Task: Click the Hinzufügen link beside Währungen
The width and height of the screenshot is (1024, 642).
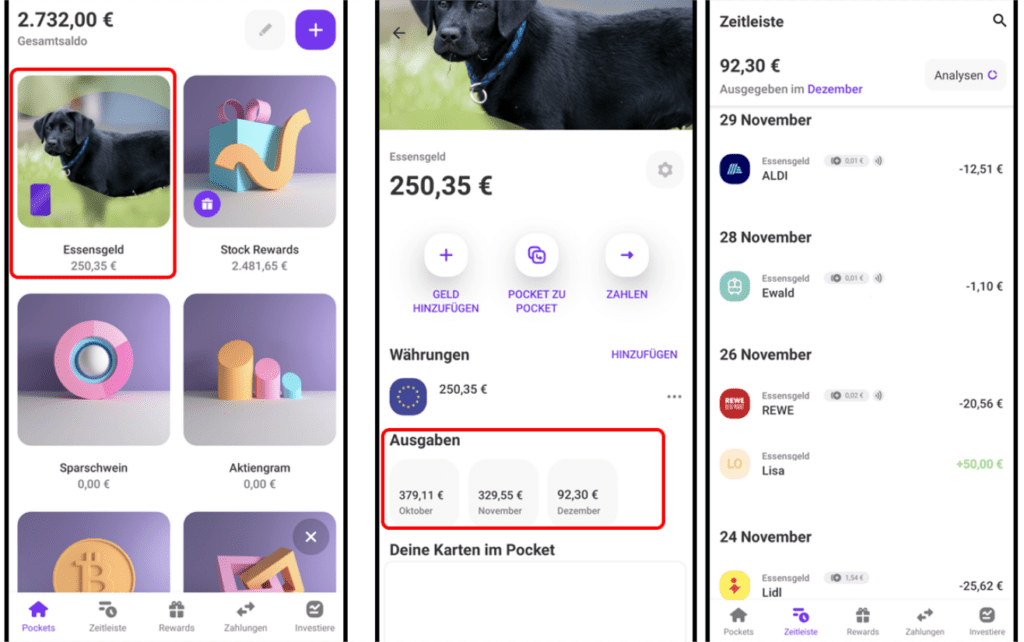Action: click(644, 355)
